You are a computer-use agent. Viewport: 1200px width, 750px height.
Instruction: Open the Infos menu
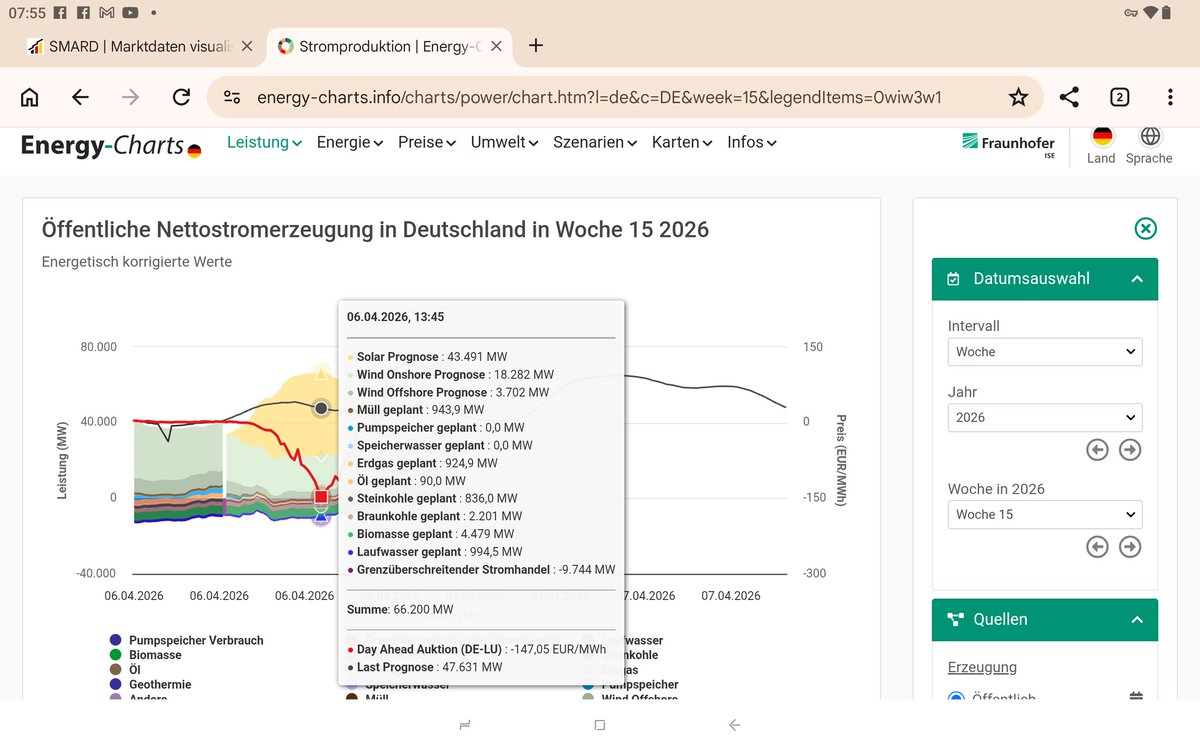752,142
